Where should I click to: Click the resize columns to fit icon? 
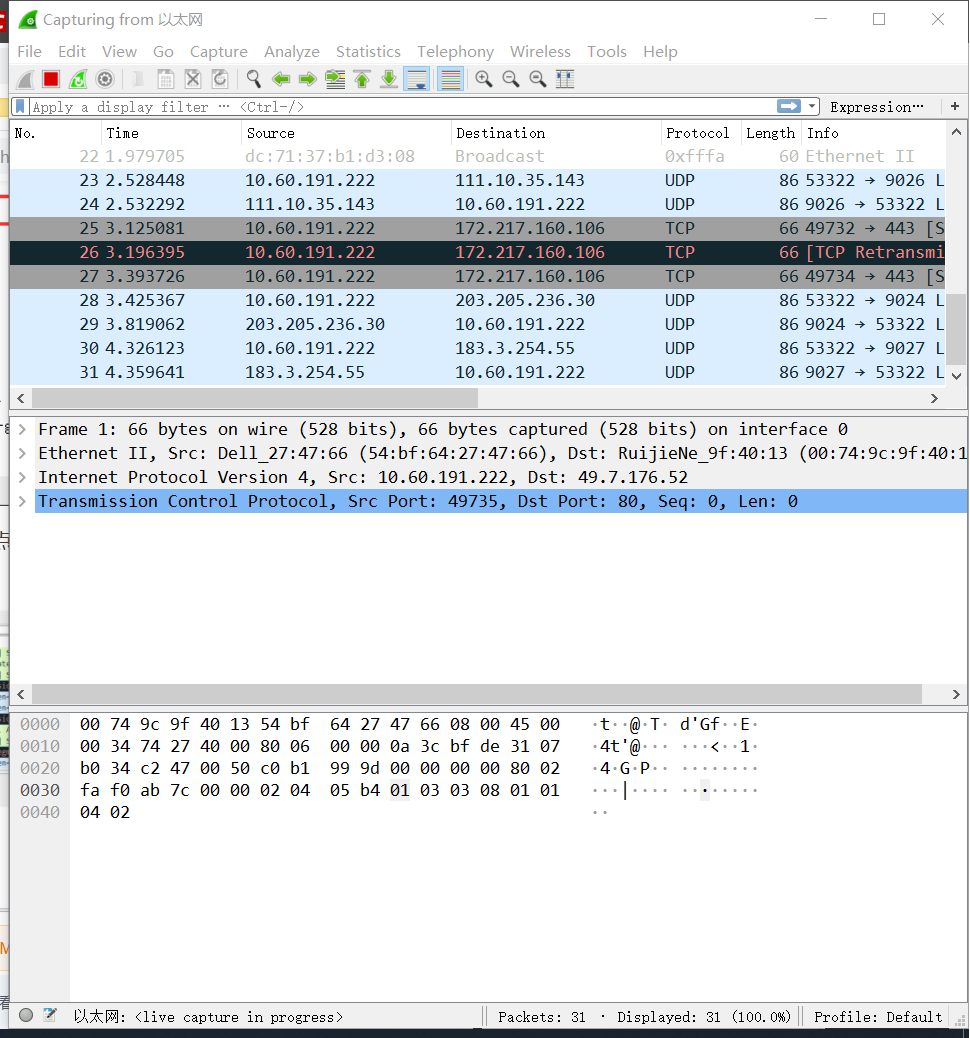pos(565,79)
